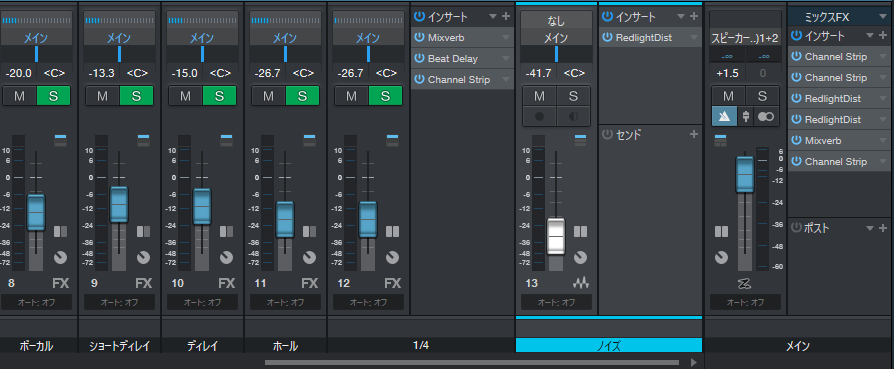
Task: Click the FX icon on channel 8
Action: 61,283
